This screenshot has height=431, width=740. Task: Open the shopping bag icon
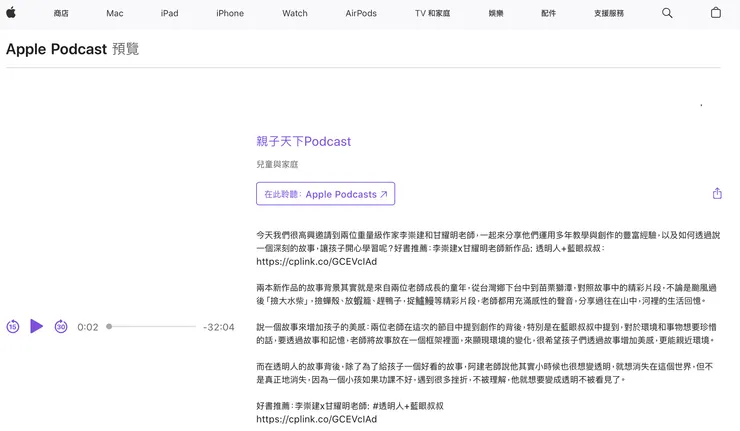(715, 13)
